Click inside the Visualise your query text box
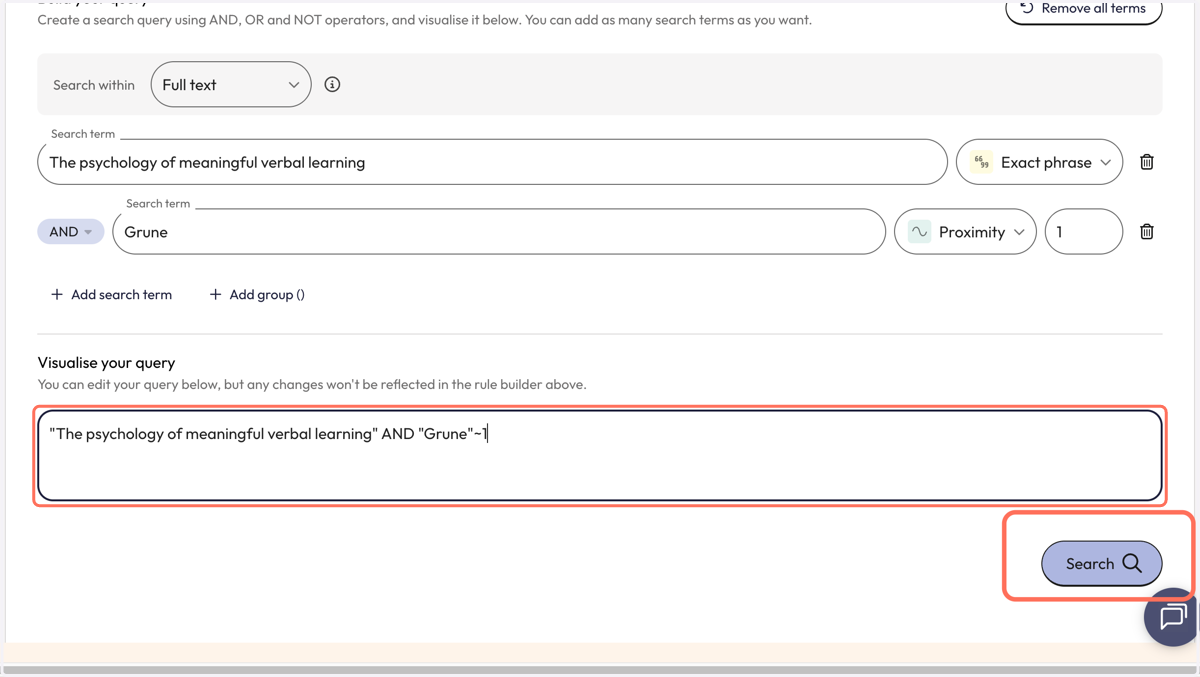 [x=600, y=456]
